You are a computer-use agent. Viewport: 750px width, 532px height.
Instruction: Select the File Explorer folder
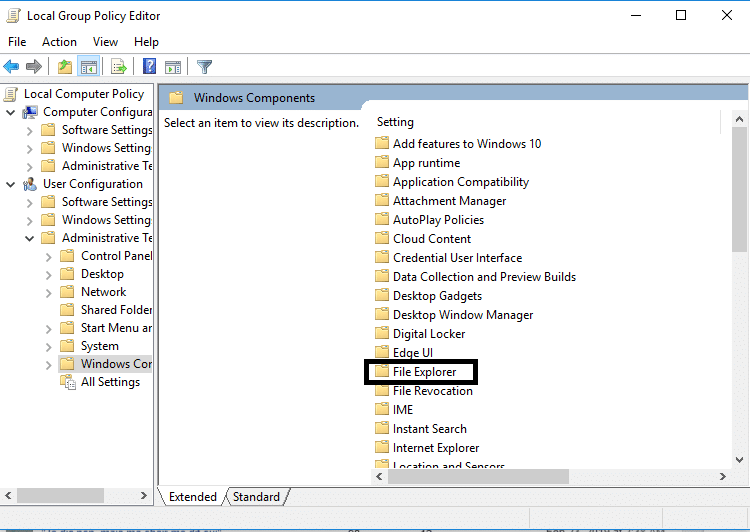[x=424, y=372]
